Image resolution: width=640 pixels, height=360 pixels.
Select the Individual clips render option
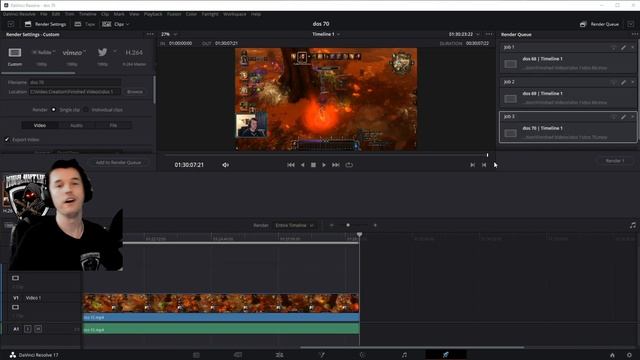pyautogui.click(x=86, y=110)
